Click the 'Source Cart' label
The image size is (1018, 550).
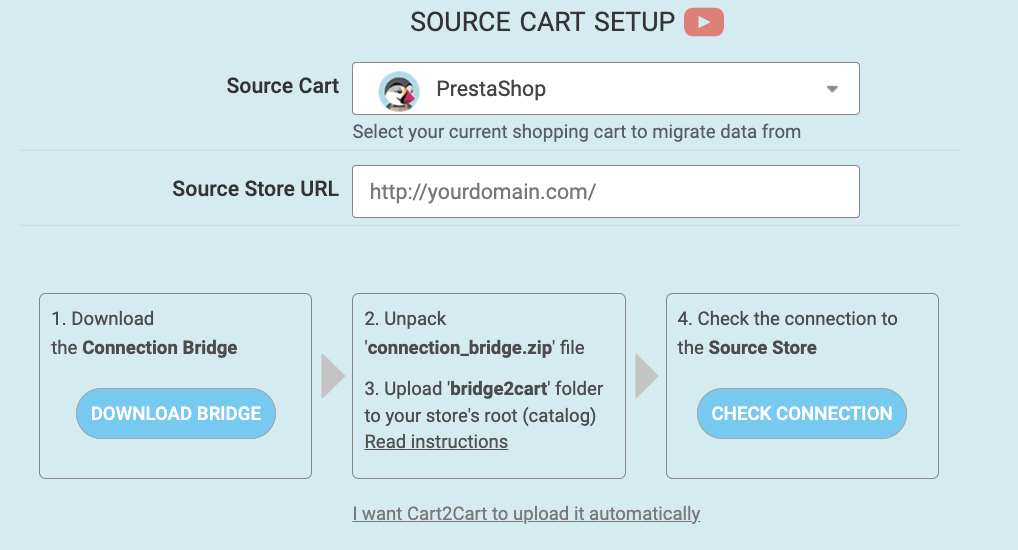coord(282,86)
